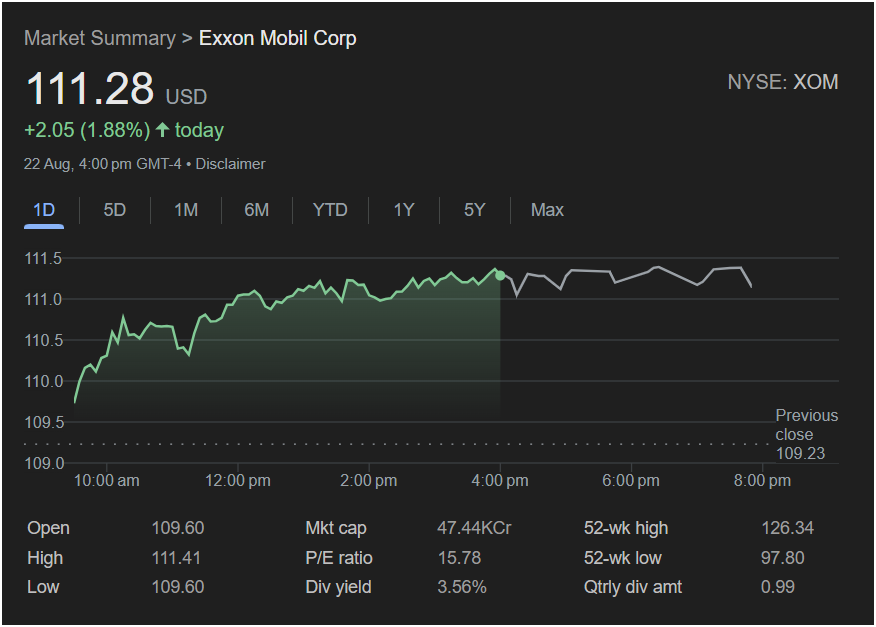
Task: Click the NYSE: XOM ticker label
Action: pos(782,82)
